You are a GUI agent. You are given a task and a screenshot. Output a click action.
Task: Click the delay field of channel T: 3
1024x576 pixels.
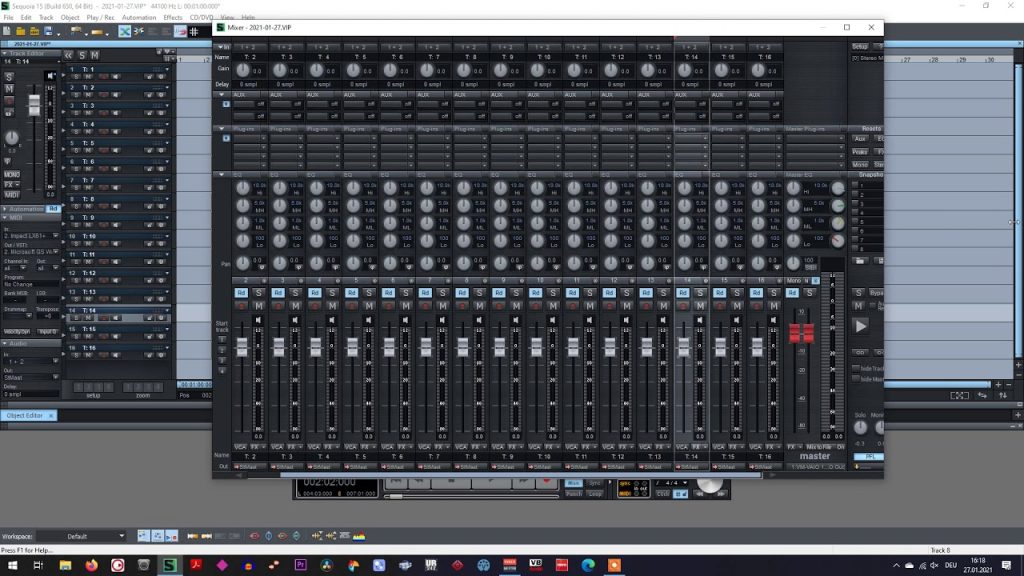[286, 84]
